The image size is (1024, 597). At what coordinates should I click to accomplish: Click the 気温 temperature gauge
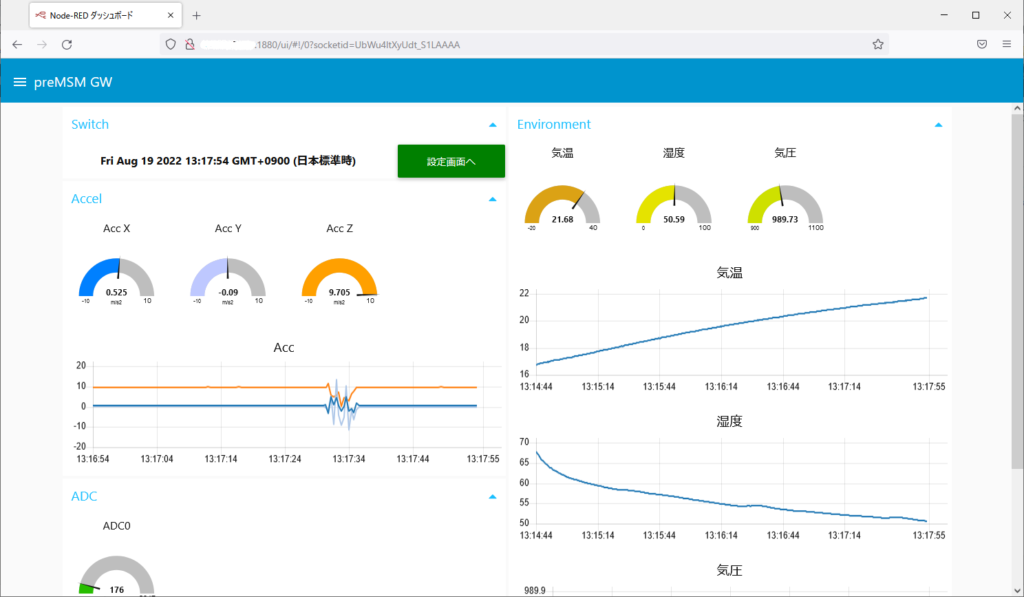pos(562,206)
